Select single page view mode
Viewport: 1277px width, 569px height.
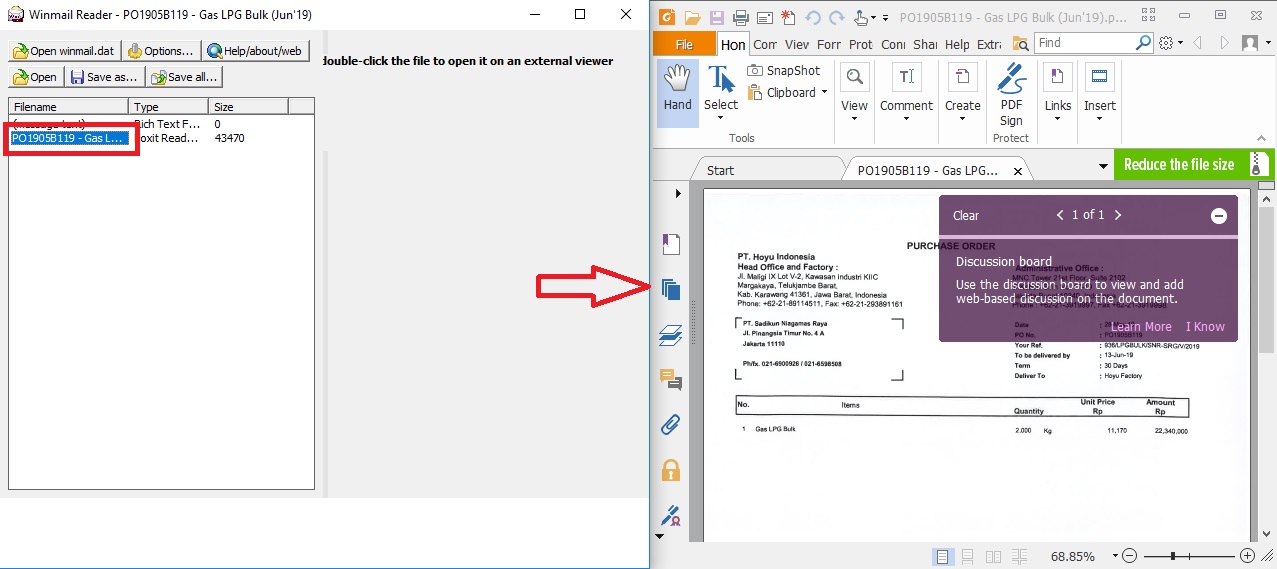pyautogui.click(x=942, y=556)
